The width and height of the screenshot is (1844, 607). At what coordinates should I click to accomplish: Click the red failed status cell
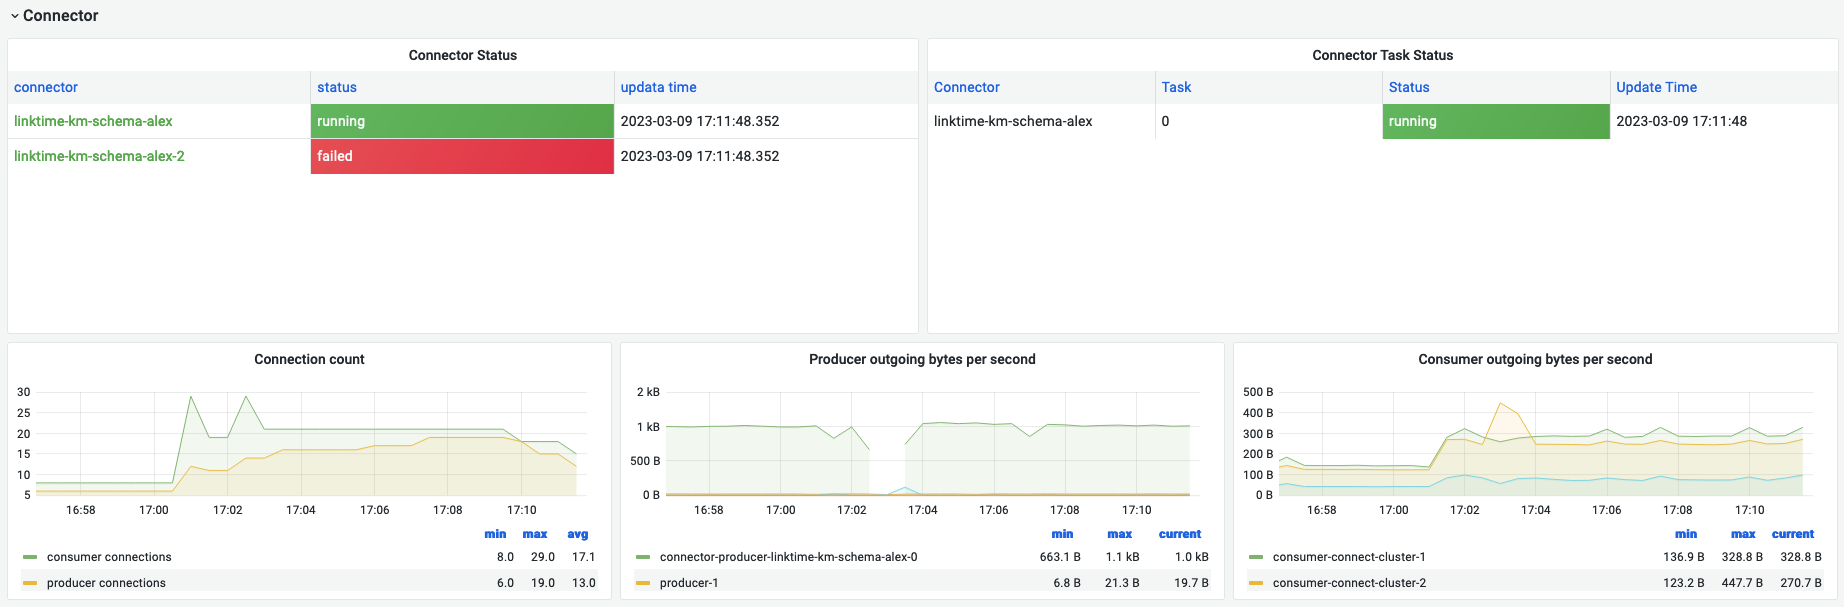(462, 156)
